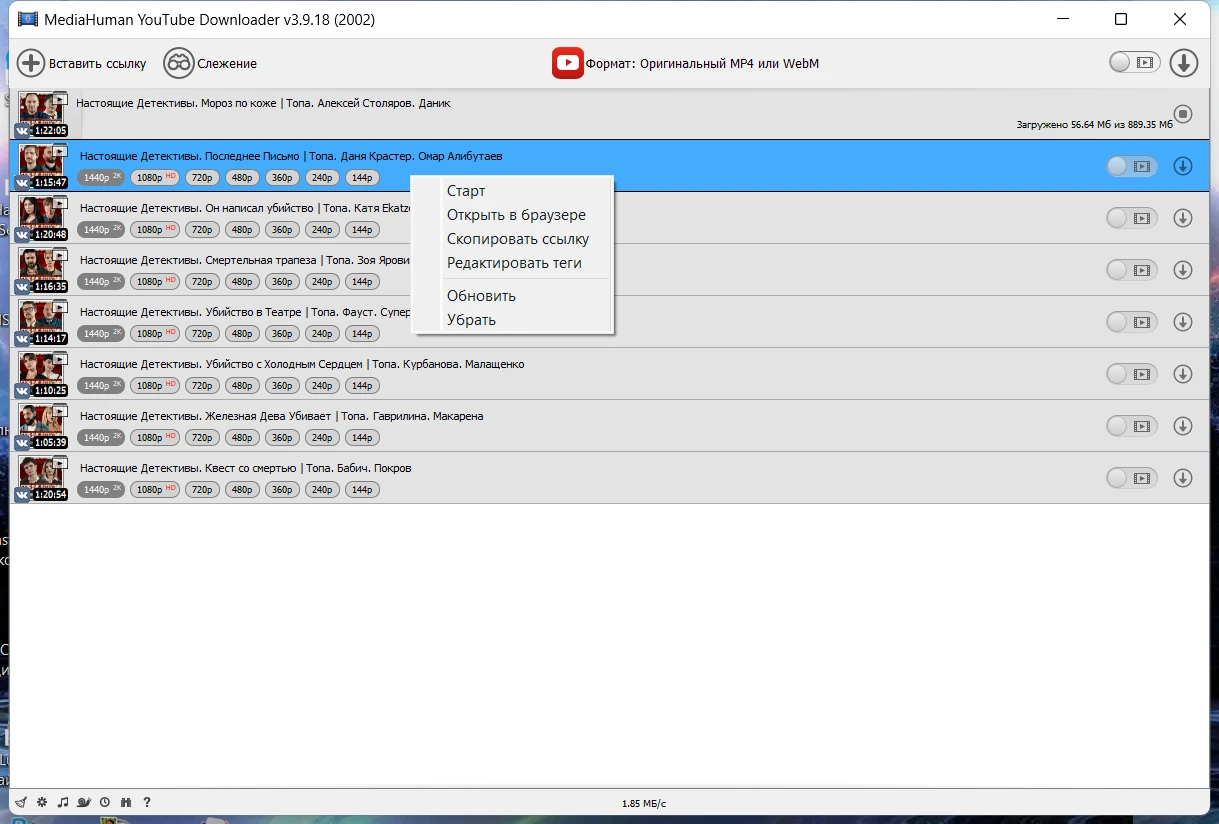The width and height of the screenshot is (1219, 824).
Task: Toggle the video switch in top toolbar
Action: click(1133, 63)
